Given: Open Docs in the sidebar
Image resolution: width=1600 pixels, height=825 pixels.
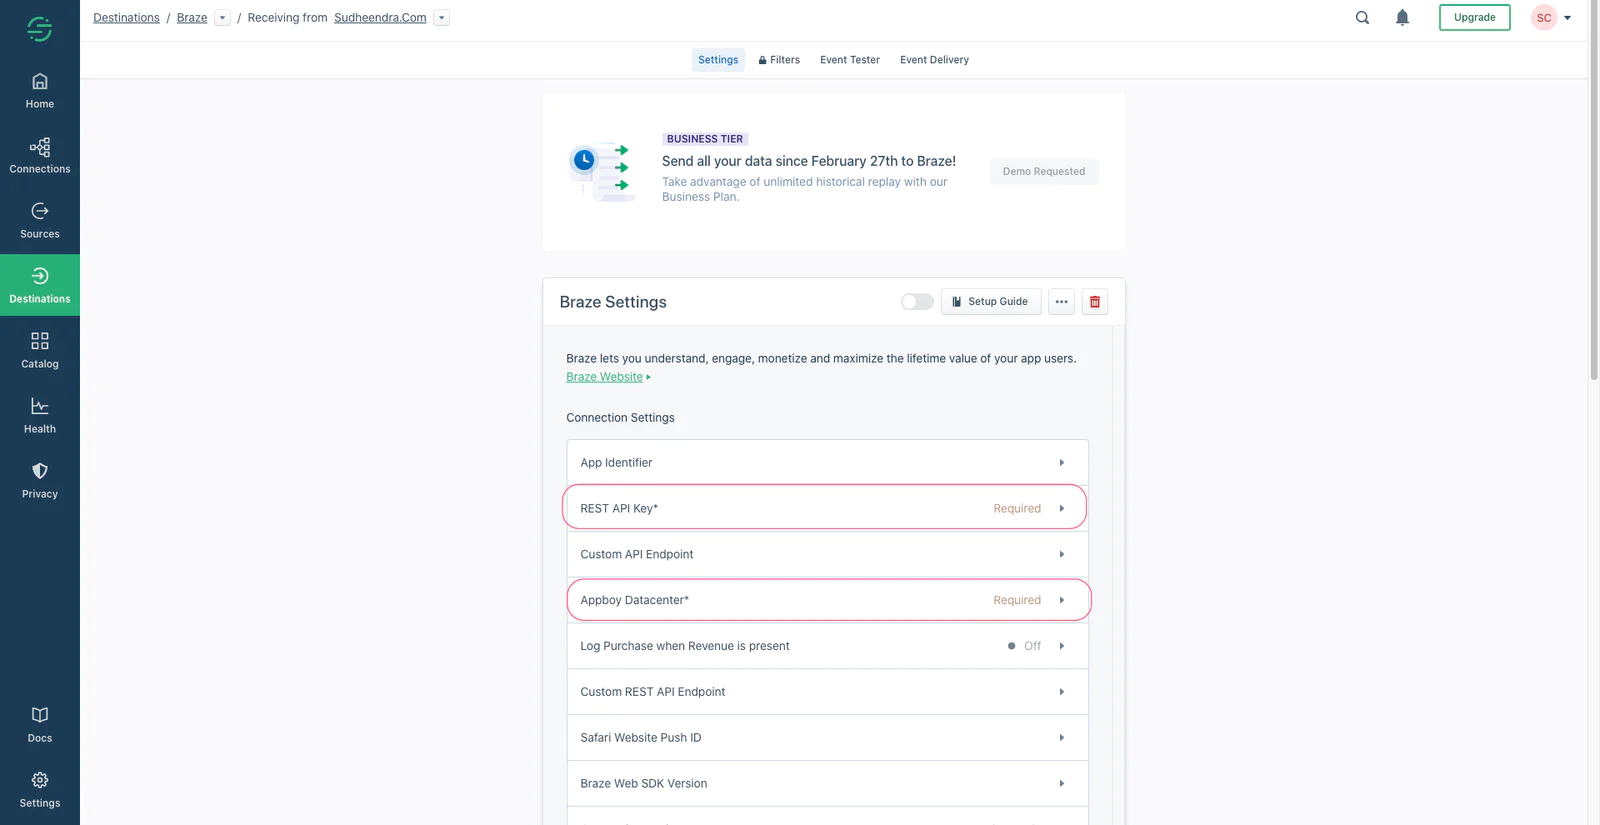Looking at the screenshot, I should click(x=40, y=725).
